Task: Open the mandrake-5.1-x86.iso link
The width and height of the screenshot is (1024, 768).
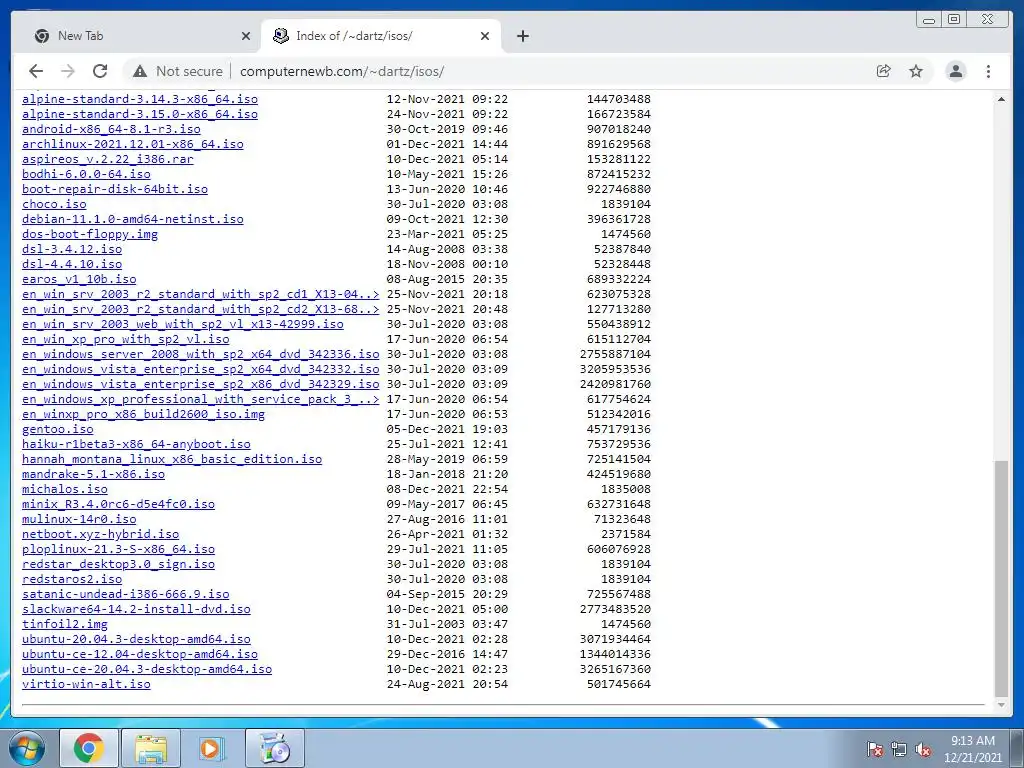Action: (x=93, y=475)
